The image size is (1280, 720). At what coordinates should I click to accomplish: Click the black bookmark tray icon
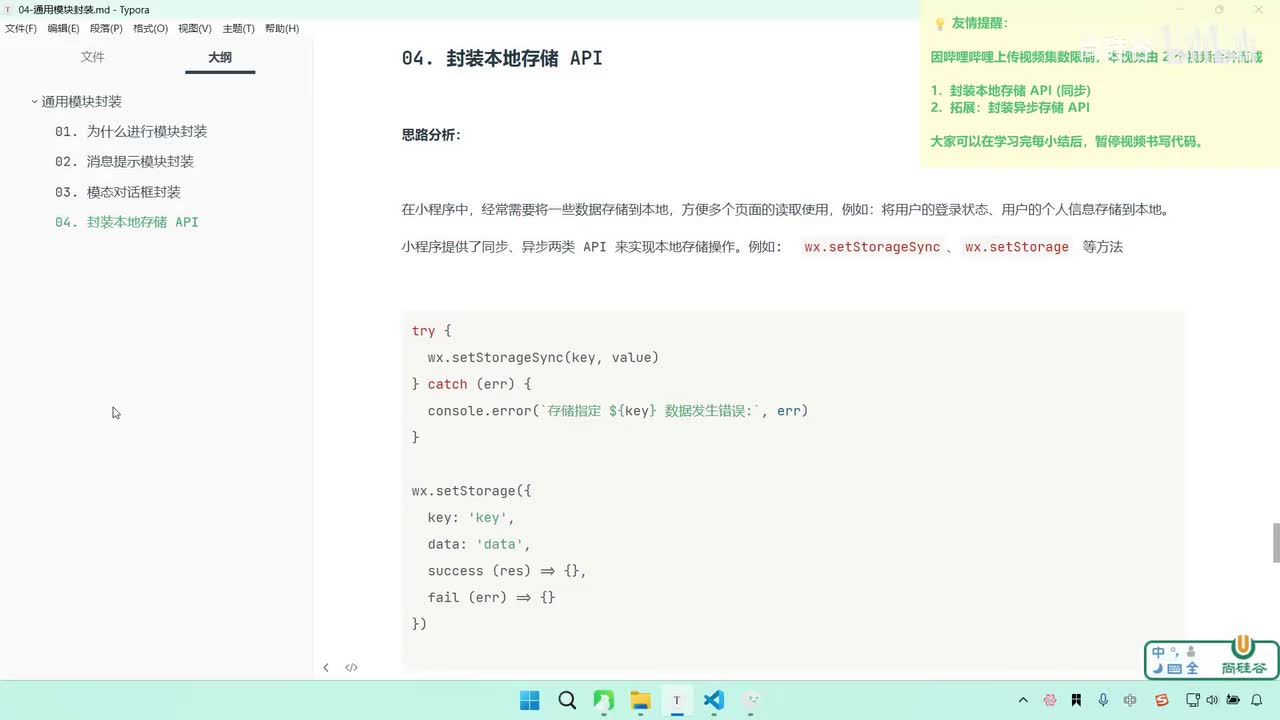pyautogui.click(x=1076, y=700)
